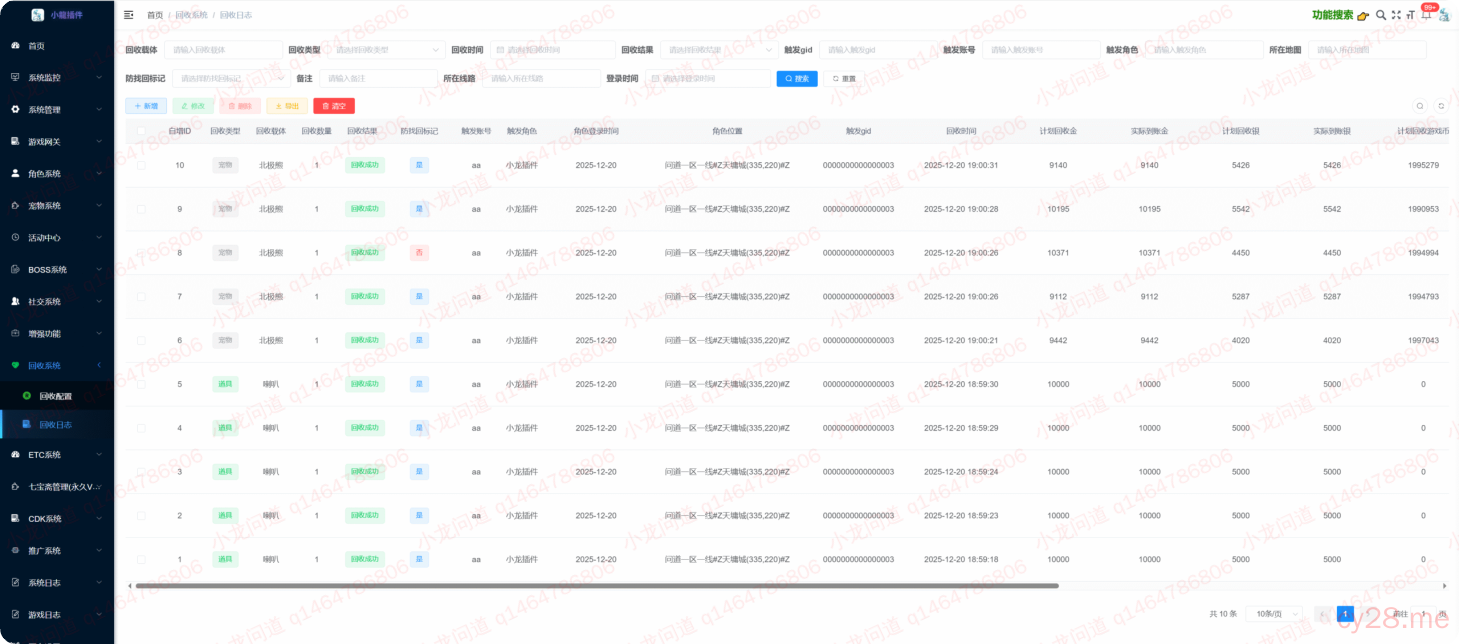Toggle search panel with round magnifier icon
The width and height of the screenshot is (1459, 644).
pos(1419,106)
